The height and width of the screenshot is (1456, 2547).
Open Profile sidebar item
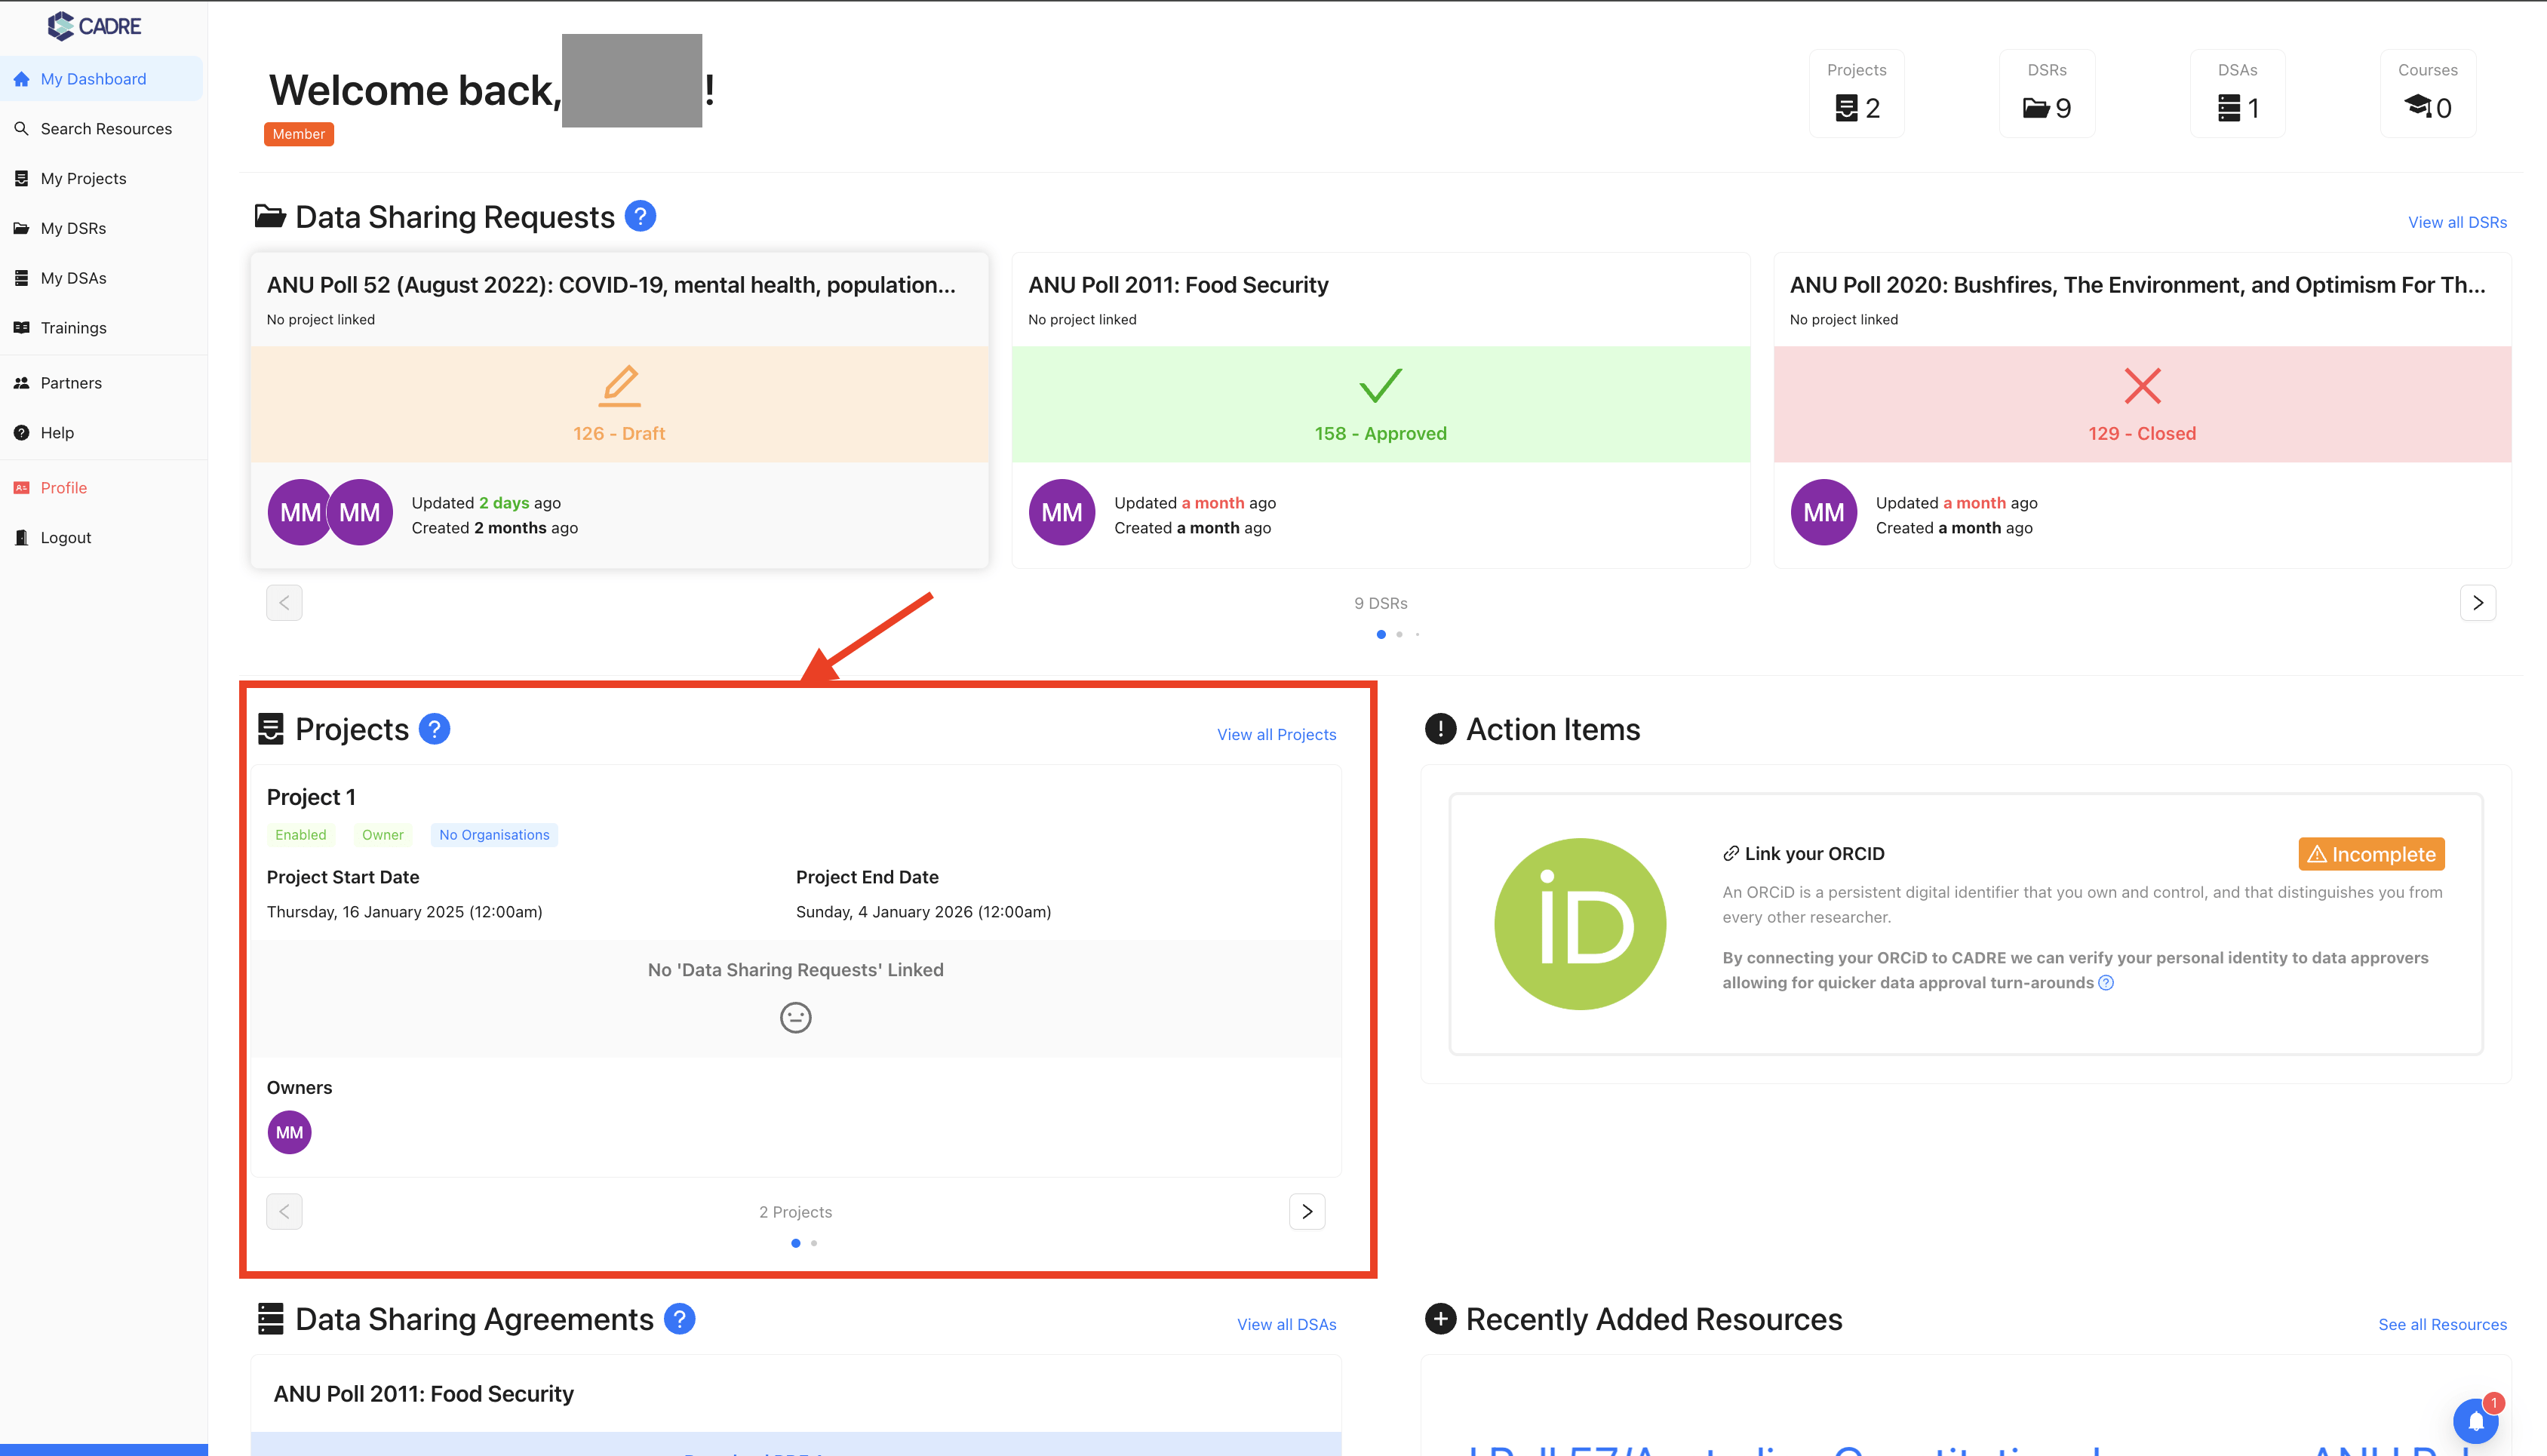click(x=101, y=488)
